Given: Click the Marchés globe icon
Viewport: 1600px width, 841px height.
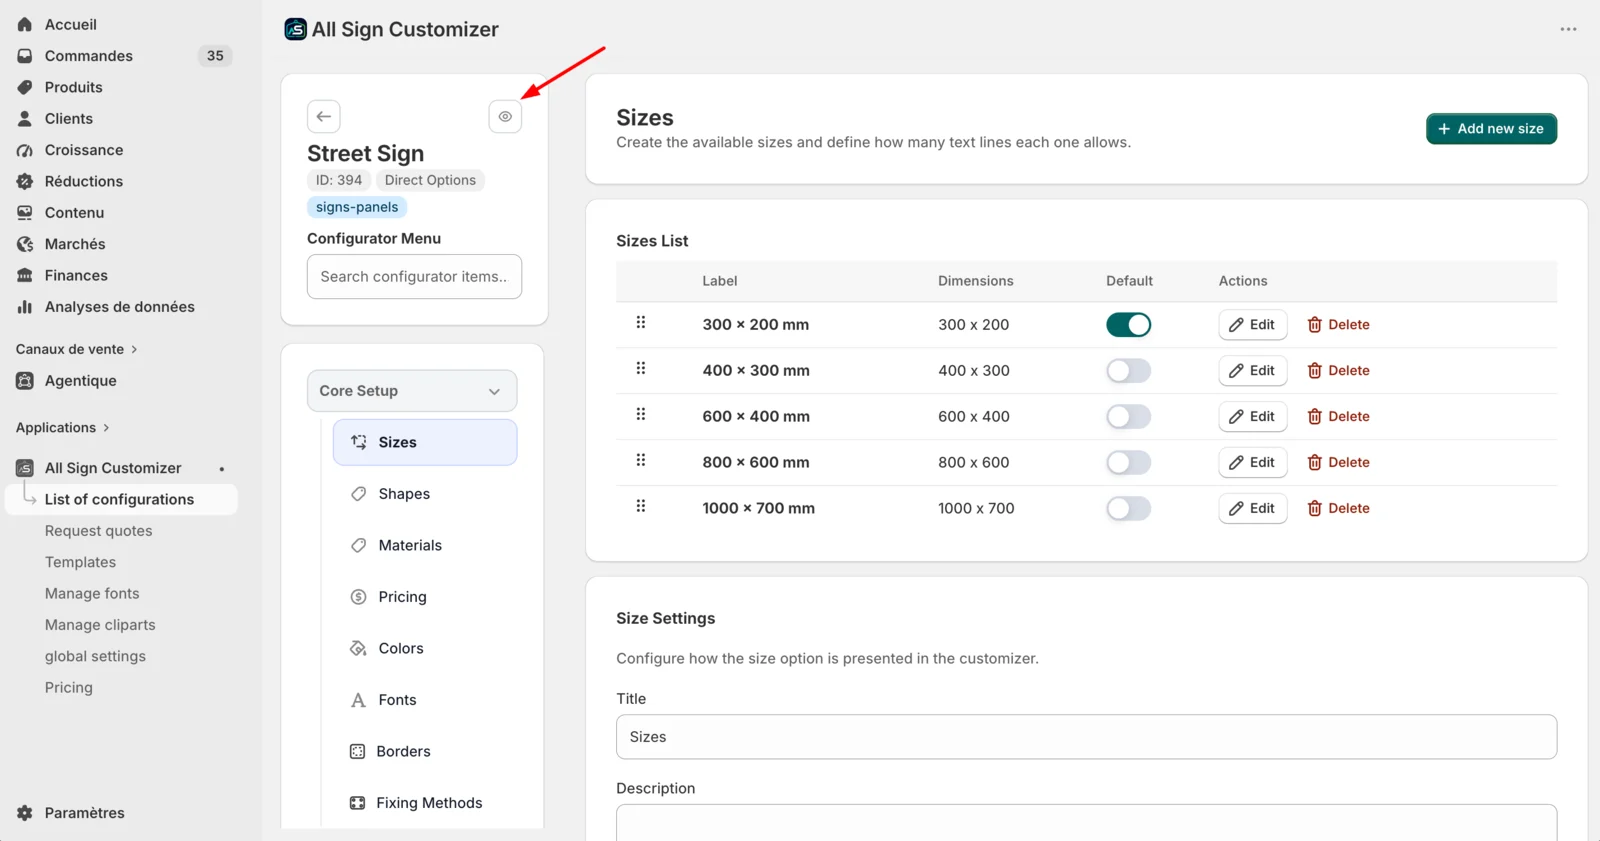Looking at the screenshot, I should pos(25,244).
